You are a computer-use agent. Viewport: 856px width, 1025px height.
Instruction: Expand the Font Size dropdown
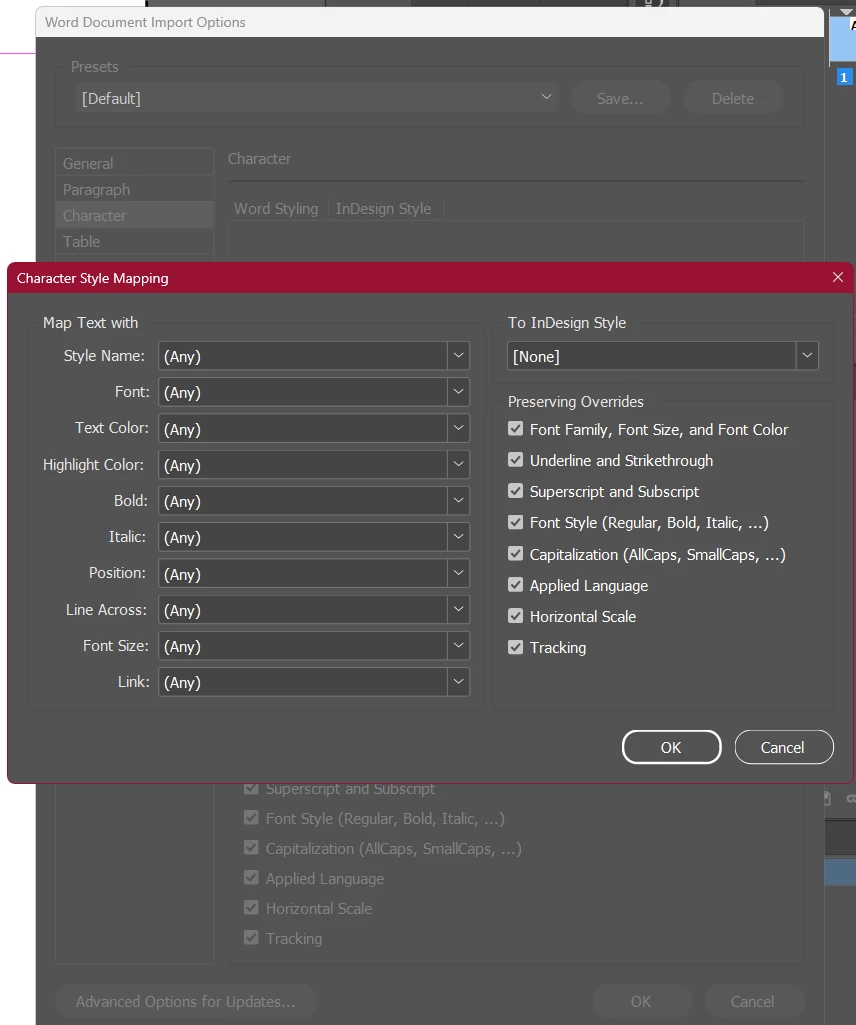coord(314,646)
